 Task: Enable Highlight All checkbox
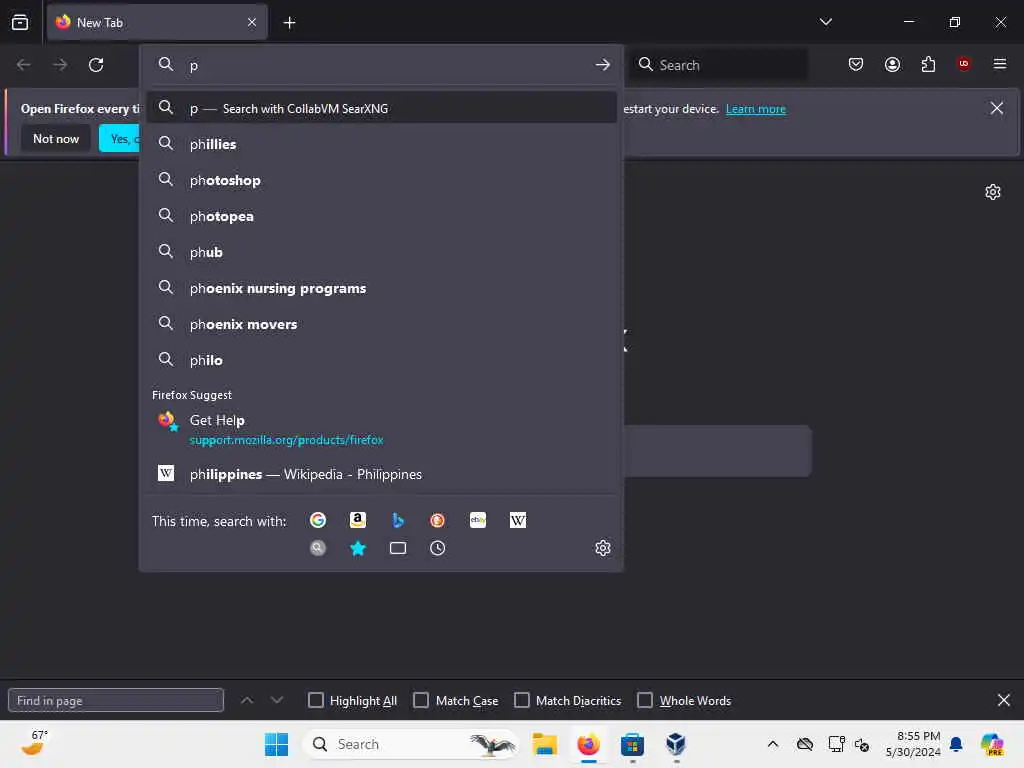[315, 700]
